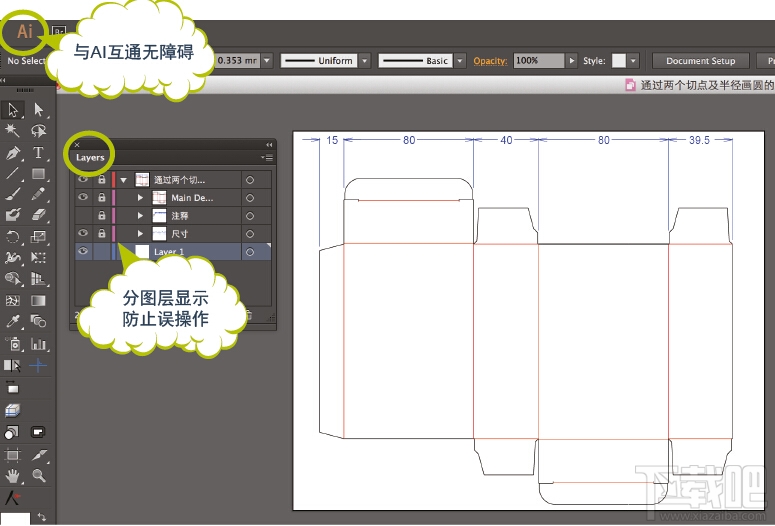Select the Perspective Grid tool
Screen dimensions: 775x526
[x=38, y=279]
